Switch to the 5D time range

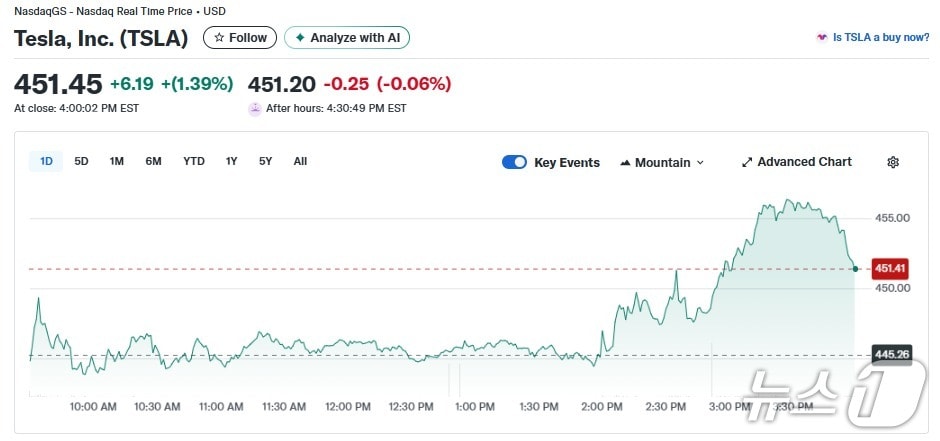(82, 161)
